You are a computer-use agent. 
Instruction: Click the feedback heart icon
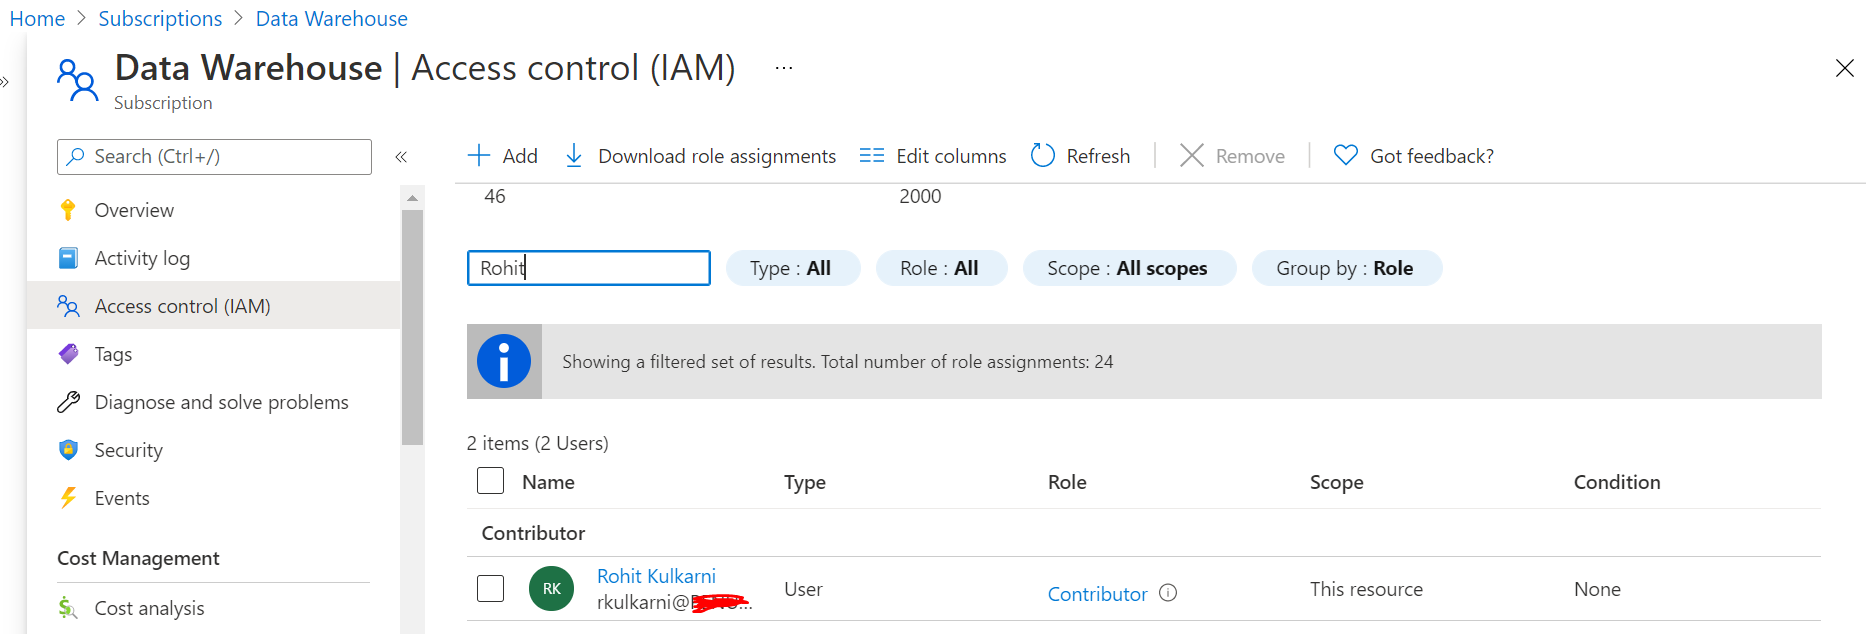coord(1346,155)
